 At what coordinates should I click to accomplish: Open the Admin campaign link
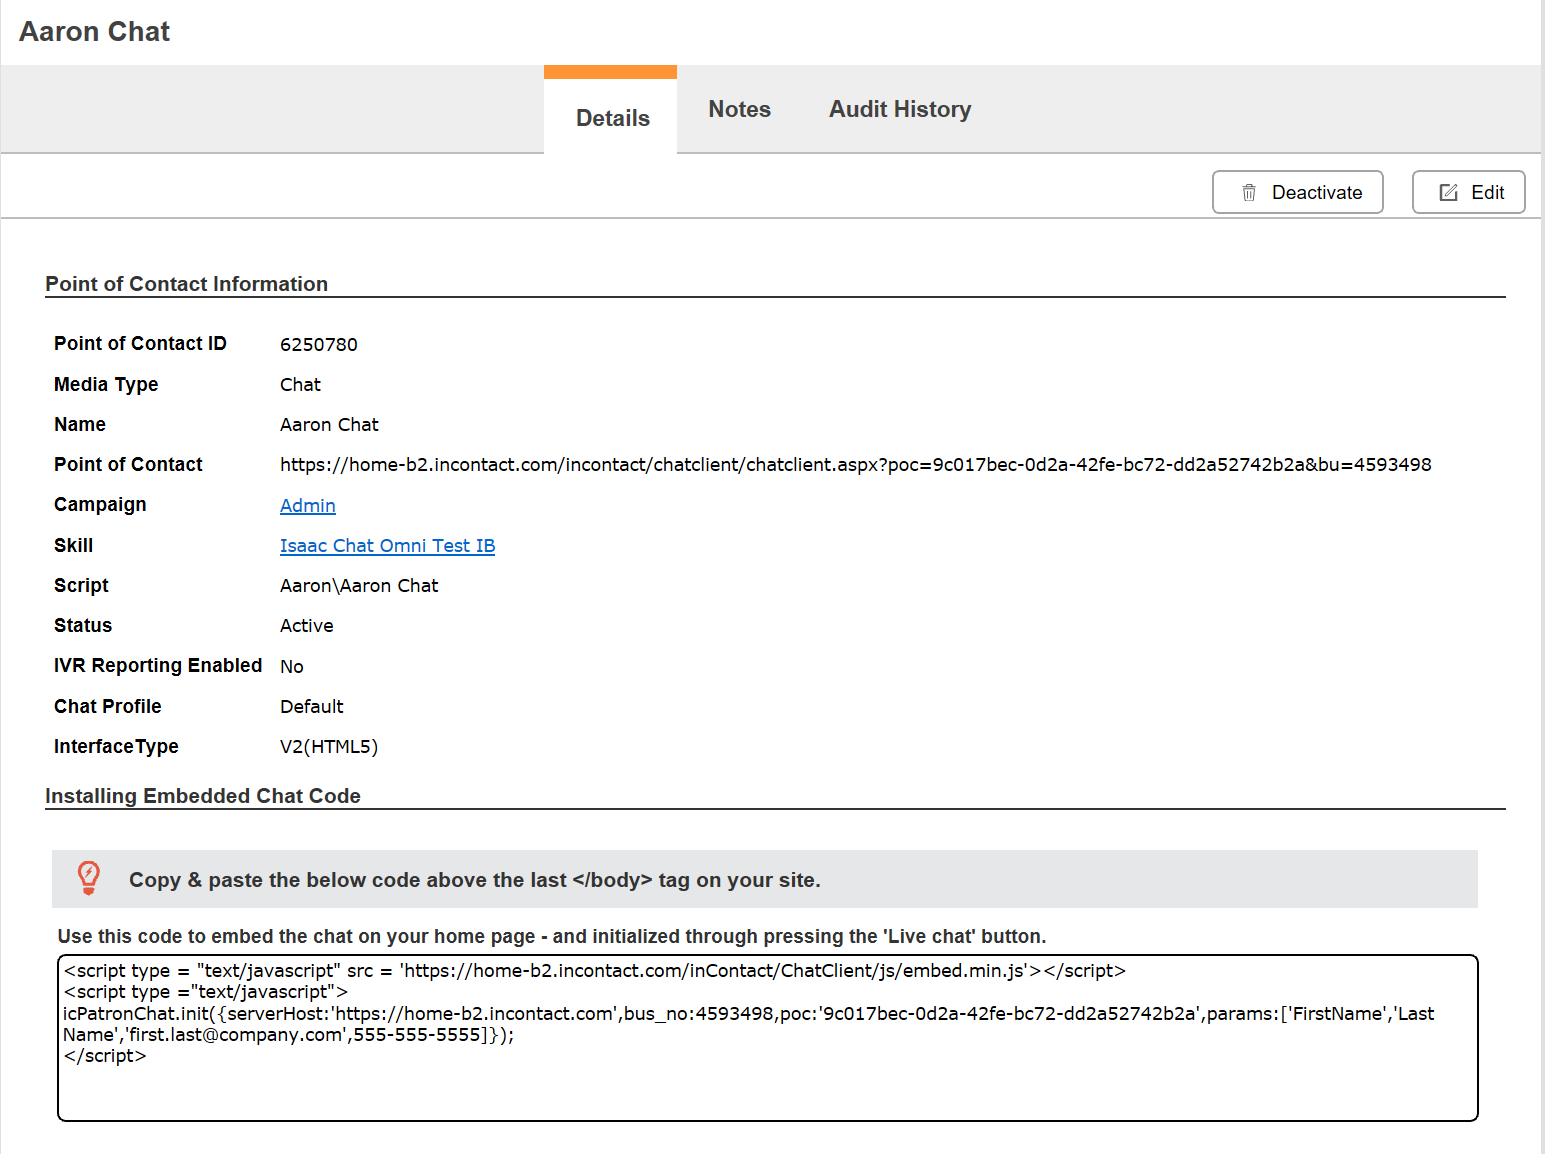coord(307,505)
